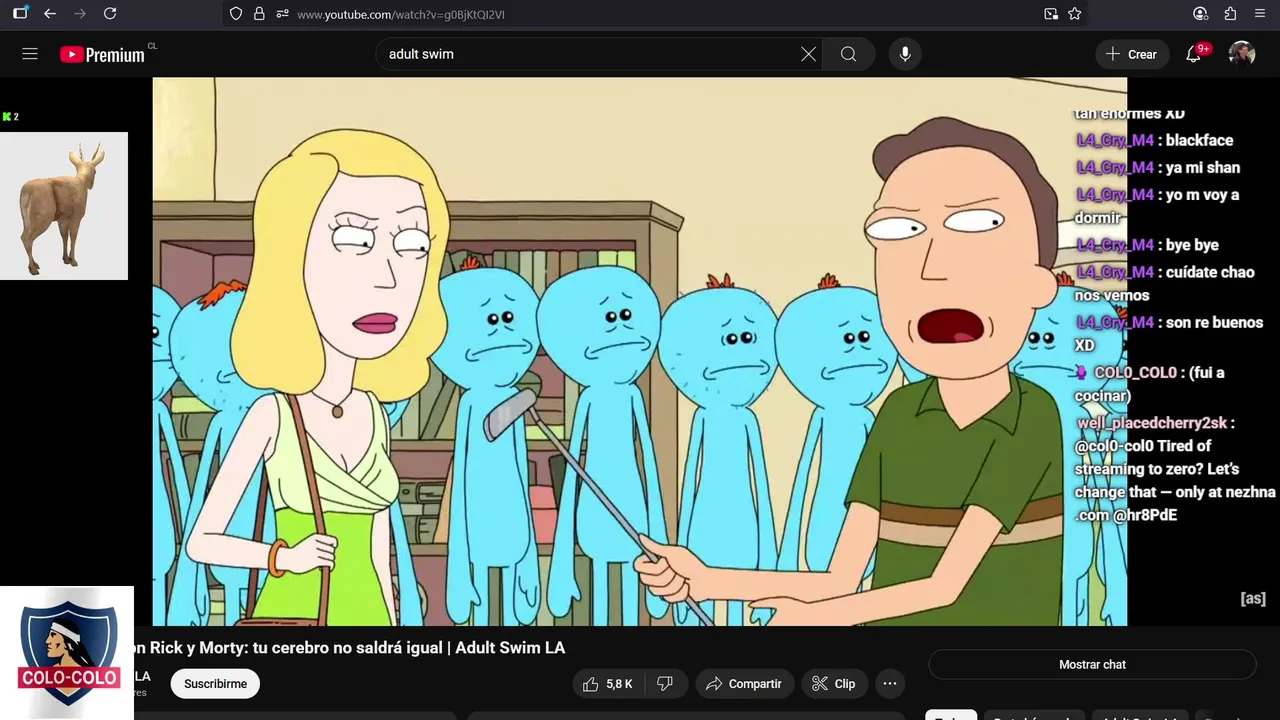Go back with browser back arrow
1280x720 pixels.
(50, 14)
